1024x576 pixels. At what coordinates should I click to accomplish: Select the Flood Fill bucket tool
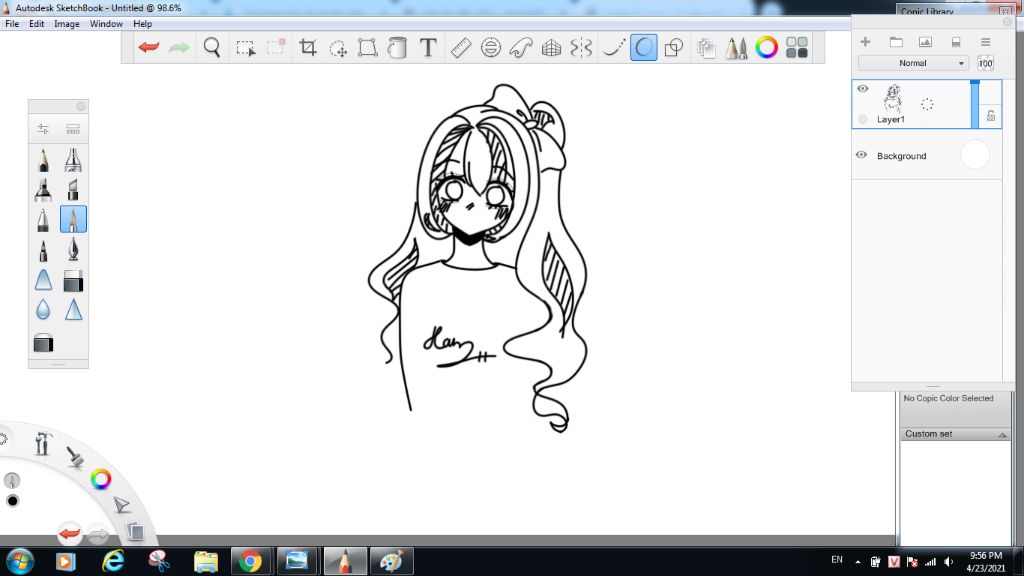click(397, 47)
